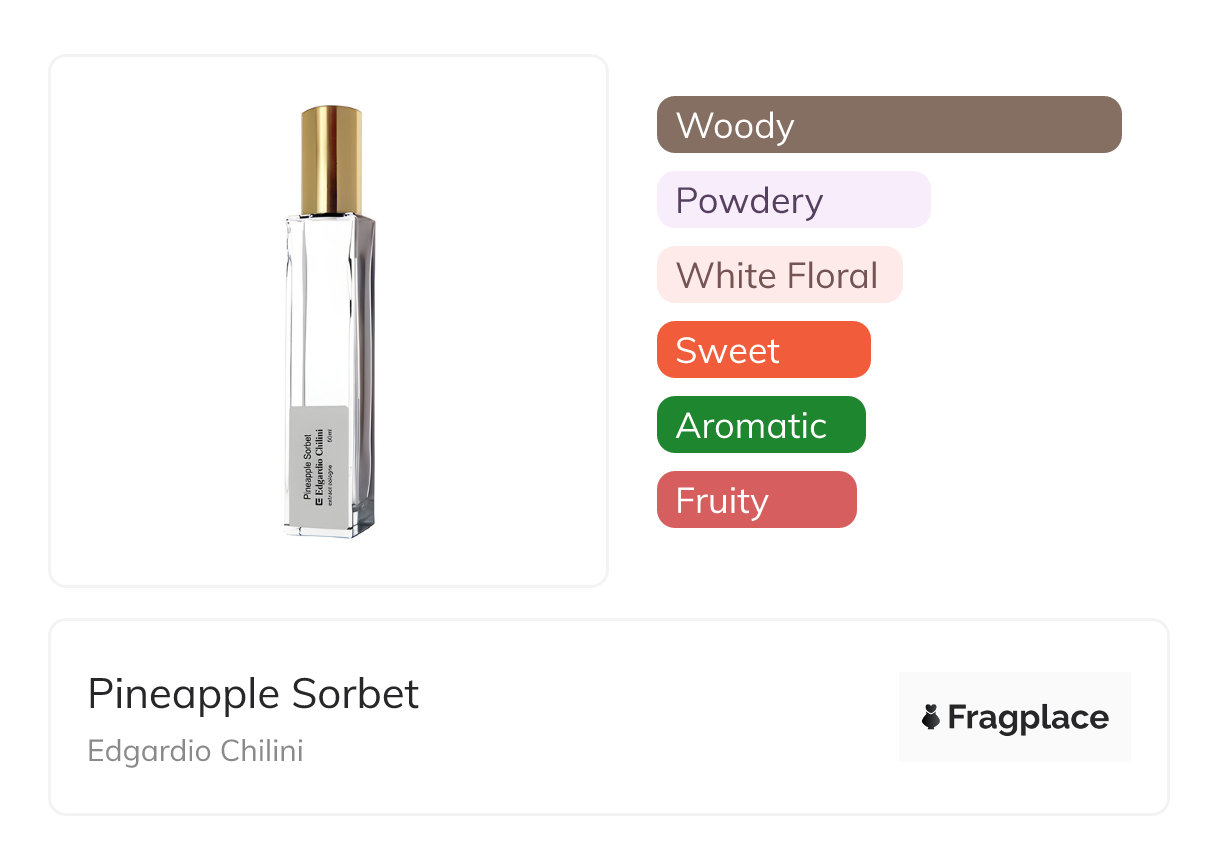
Task: Click the square E logo on the bottle label
Action: tap(319, 503)
